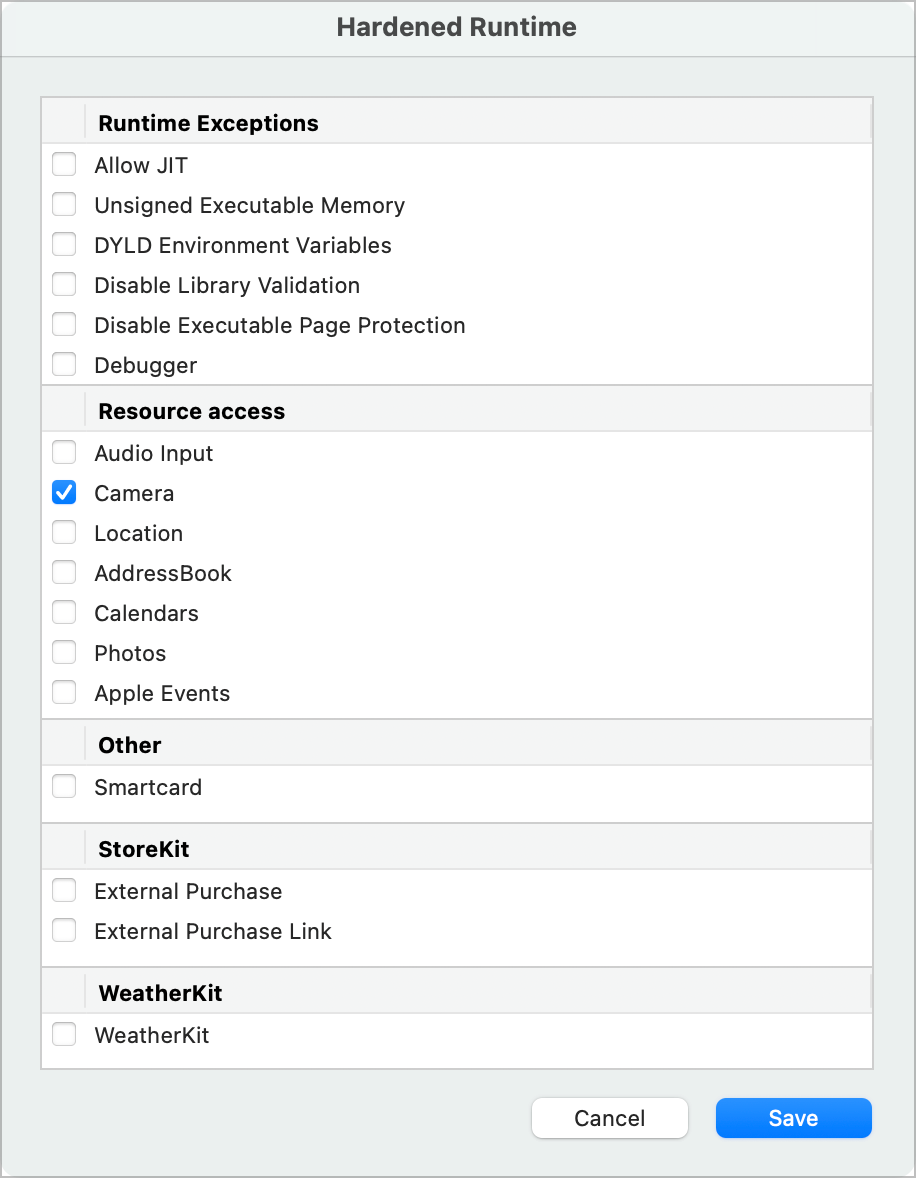This screenshot has width=916, height=1178.
Task: Save the Hardened Runtime settings
Action: coord(794,1118)
